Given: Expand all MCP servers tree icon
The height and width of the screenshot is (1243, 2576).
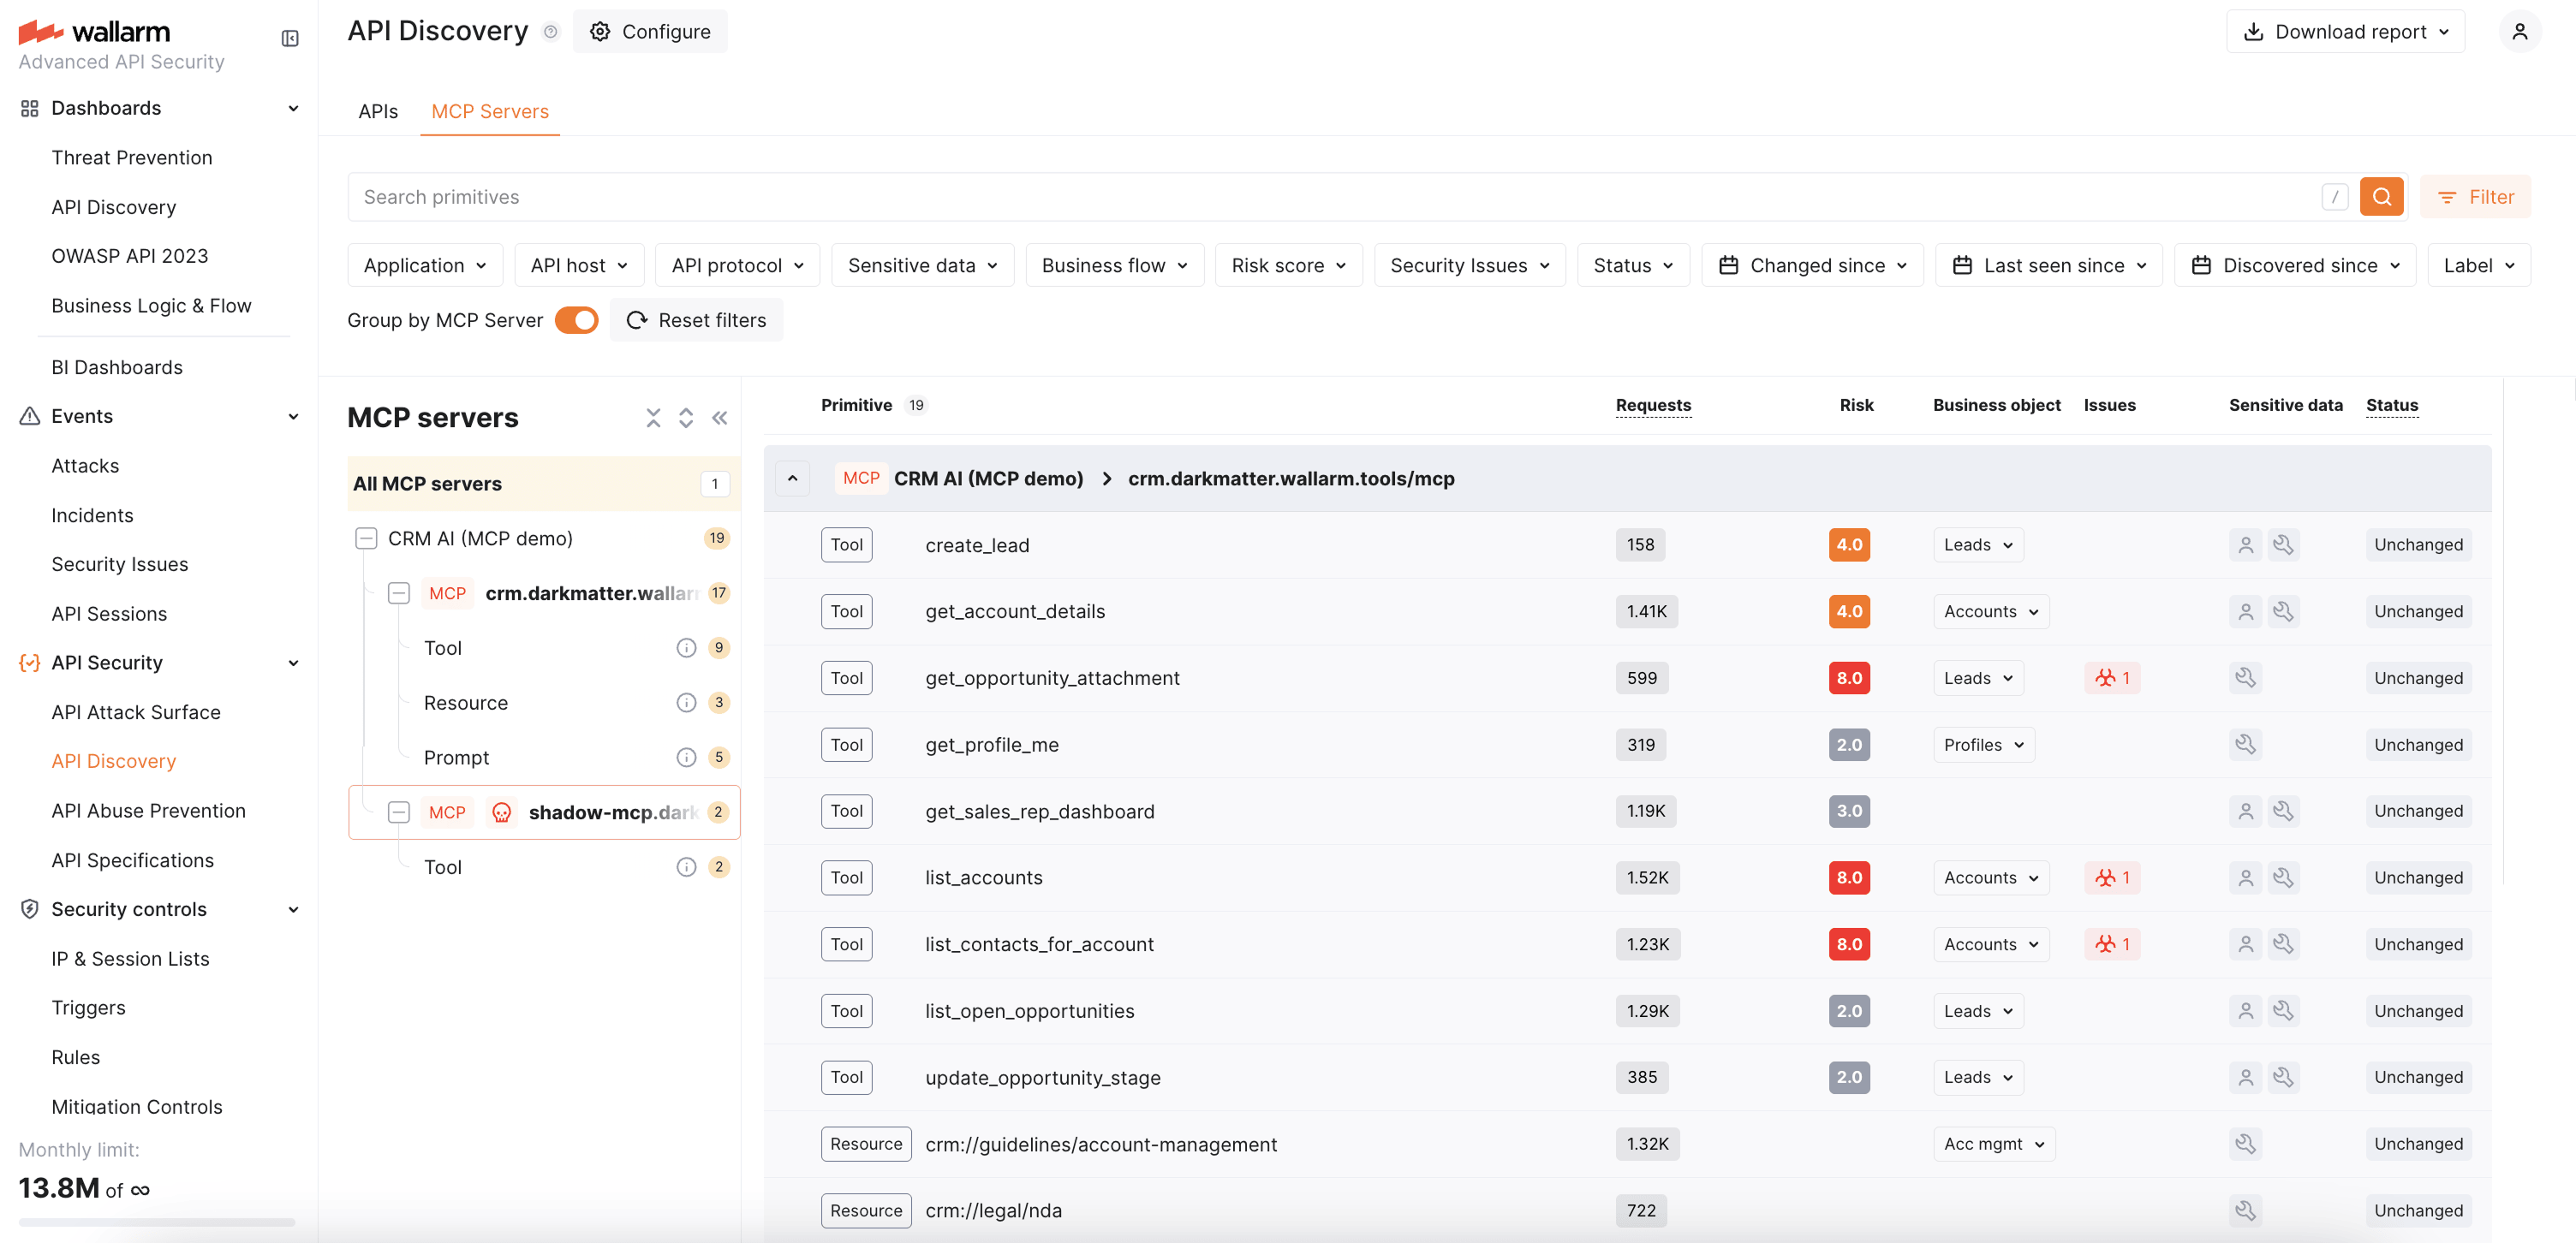Looking at the screenshot, I should point(686,418).
